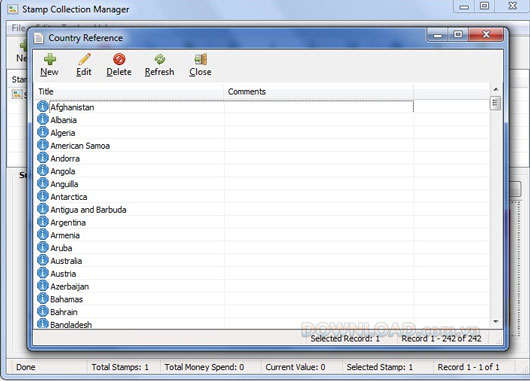Select the Argentina row text
The height and width of the screenshot is (381, 530).
point(68,223)
